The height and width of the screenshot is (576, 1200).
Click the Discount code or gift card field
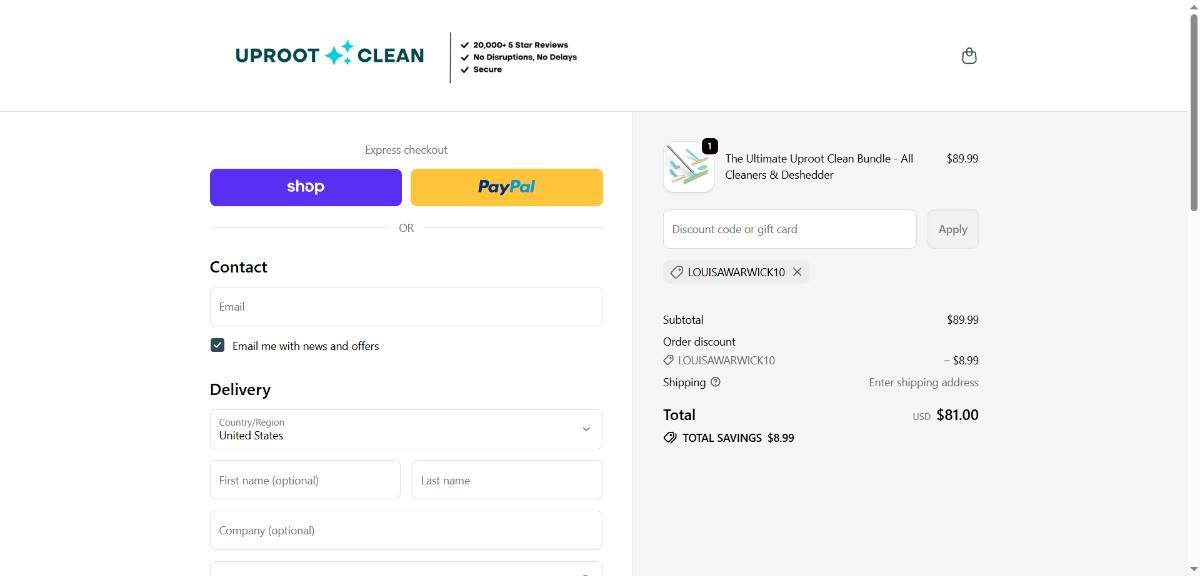(789, 229)
